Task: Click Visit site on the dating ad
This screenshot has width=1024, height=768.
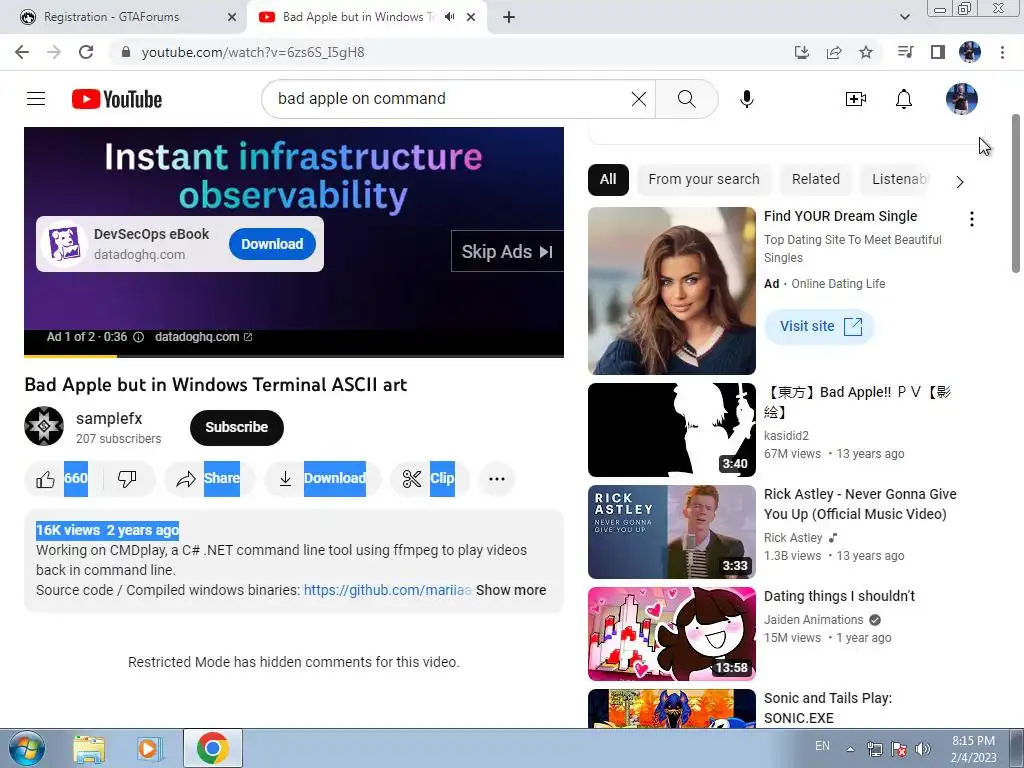Action: 820,327
